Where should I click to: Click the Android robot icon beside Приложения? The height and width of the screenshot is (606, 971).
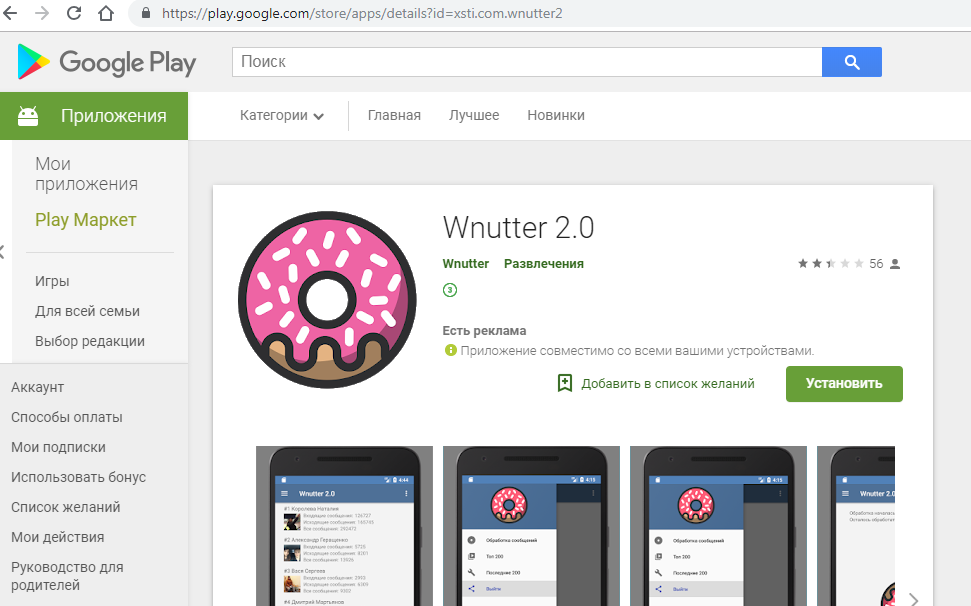point(28,116)
